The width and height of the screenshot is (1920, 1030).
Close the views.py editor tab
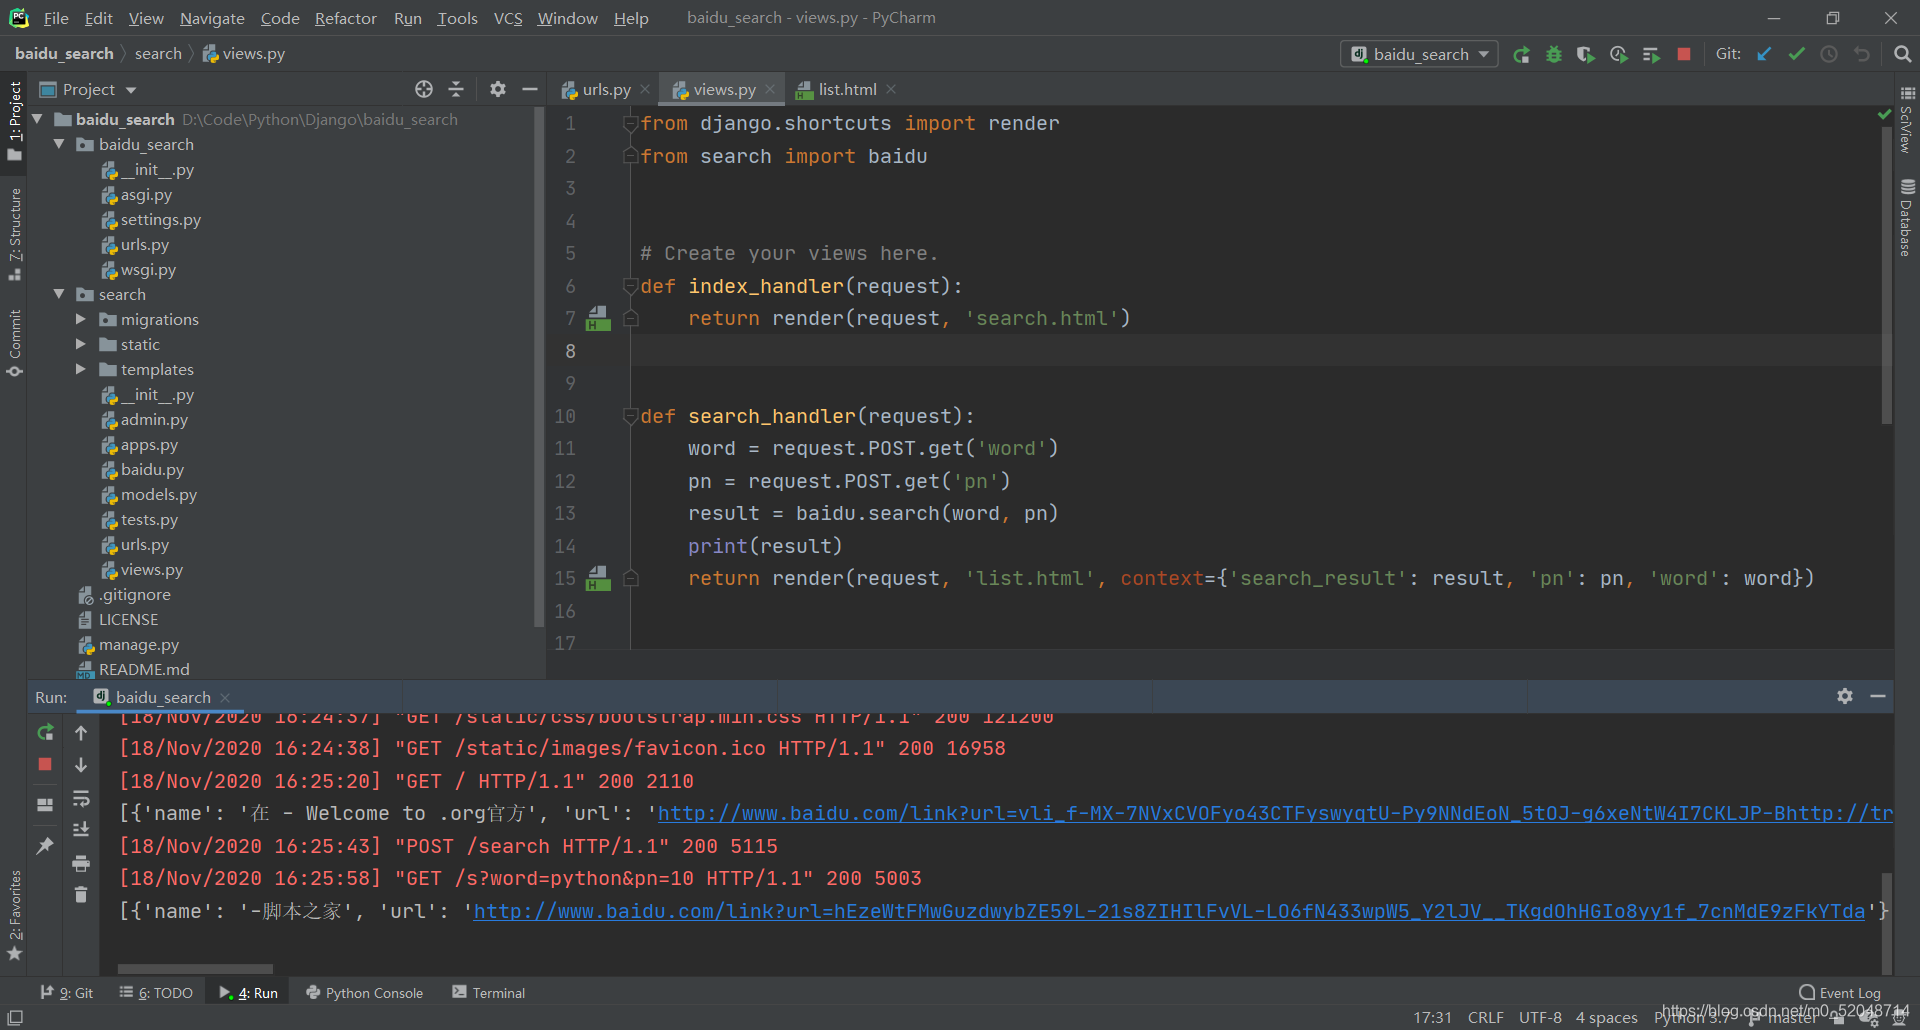click(x=770, y=89)
